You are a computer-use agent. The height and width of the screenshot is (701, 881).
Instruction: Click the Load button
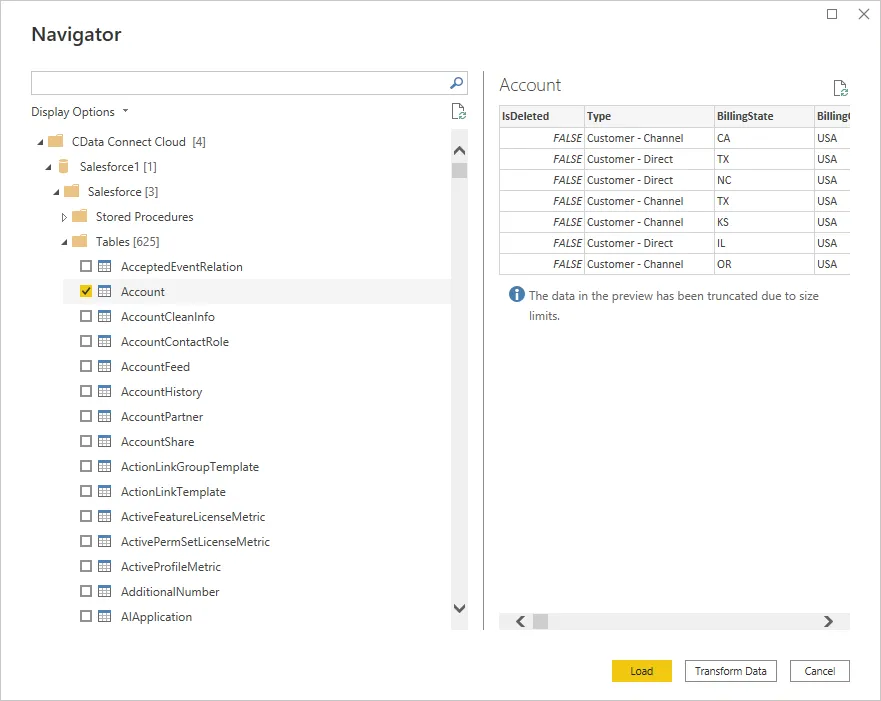[641, 671]
